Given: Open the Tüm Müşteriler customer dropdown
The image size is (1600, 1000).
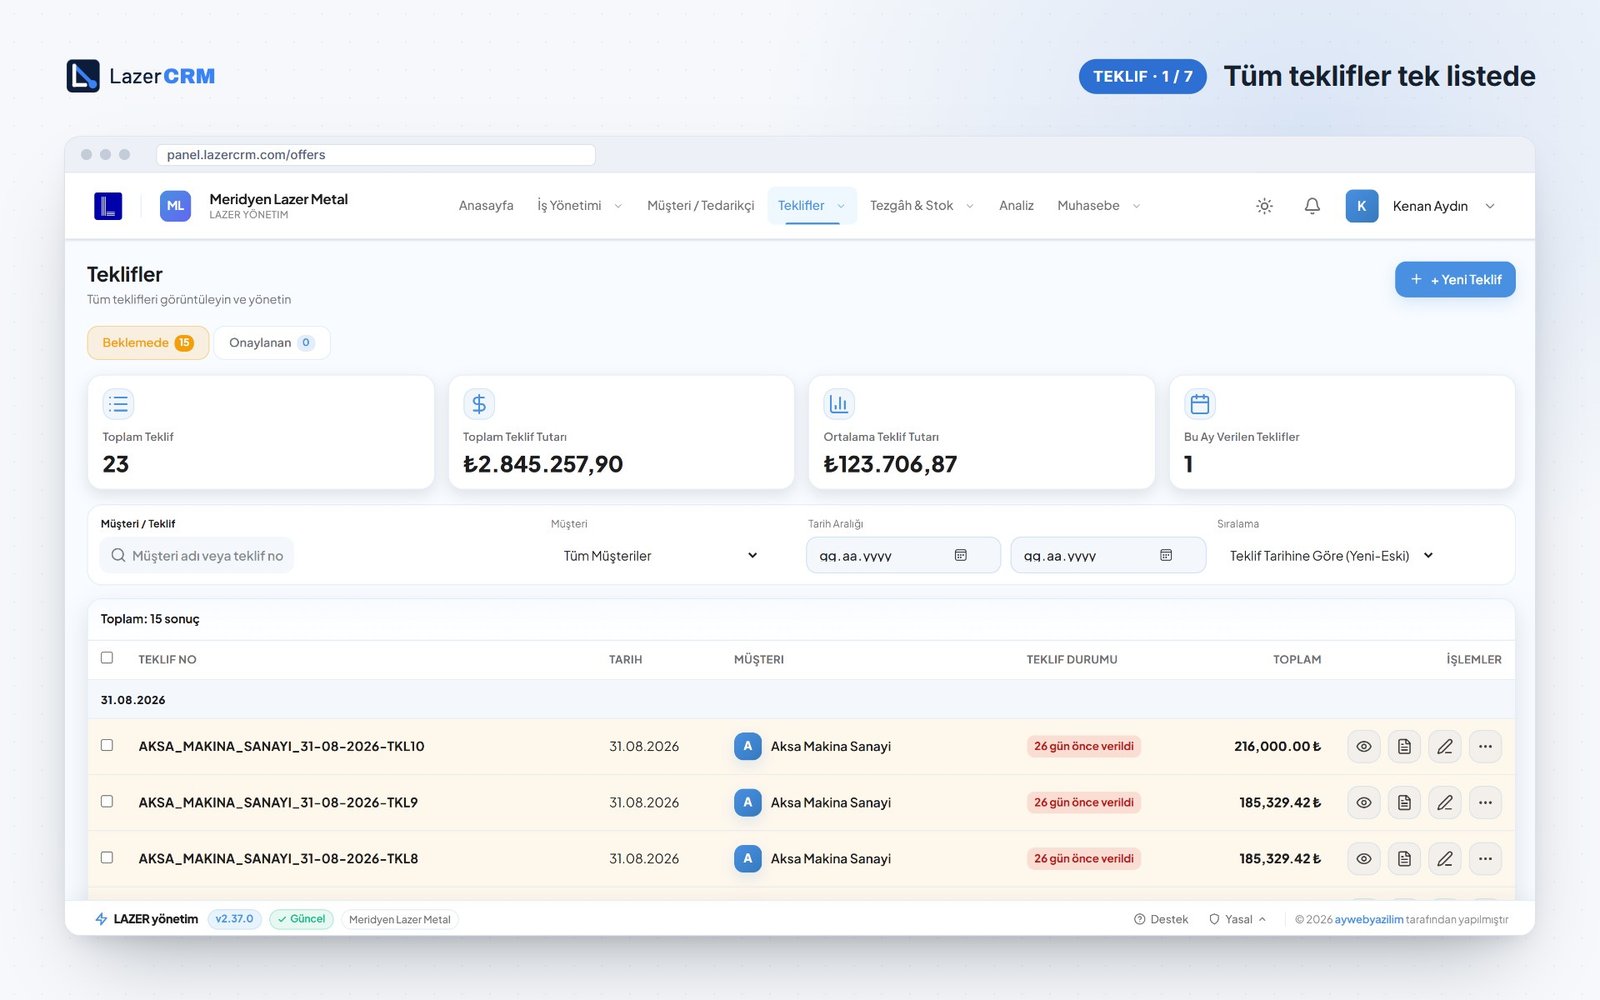Looking at the screenshot, I should (x=660, y=556).
